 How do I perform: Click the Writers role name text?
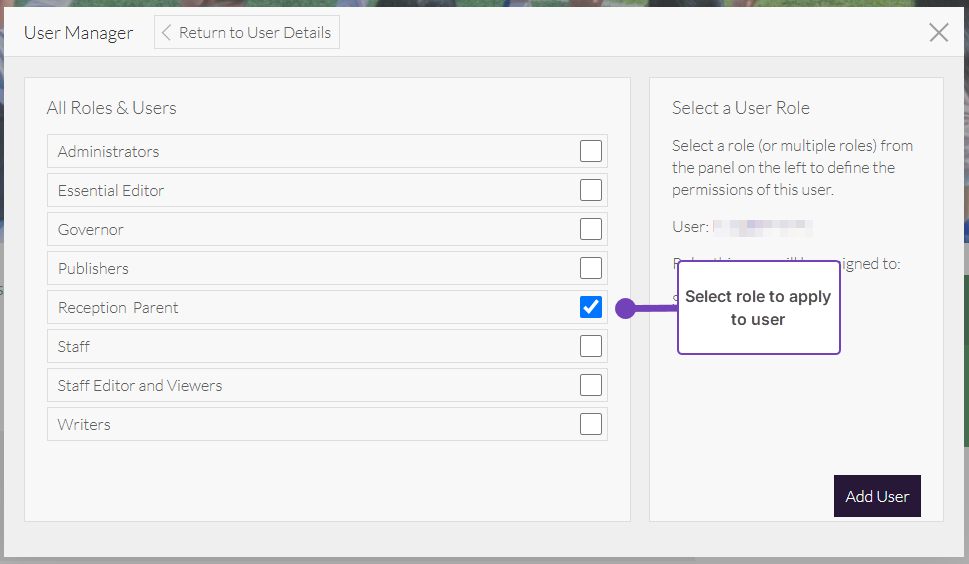(x=84, y=425)
